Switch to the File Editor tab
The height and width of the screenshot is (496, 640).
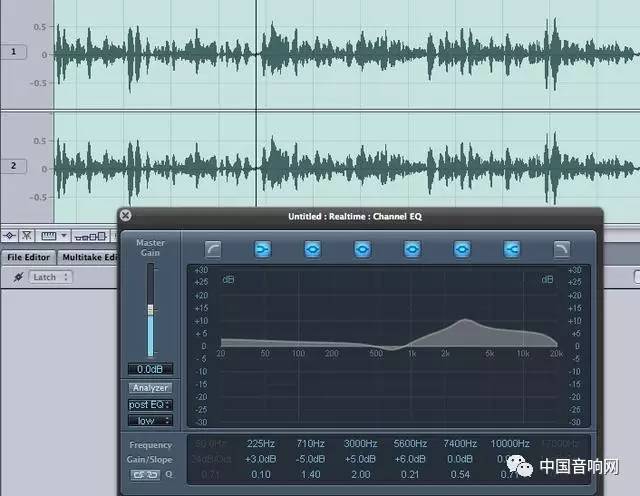point(28,257)
